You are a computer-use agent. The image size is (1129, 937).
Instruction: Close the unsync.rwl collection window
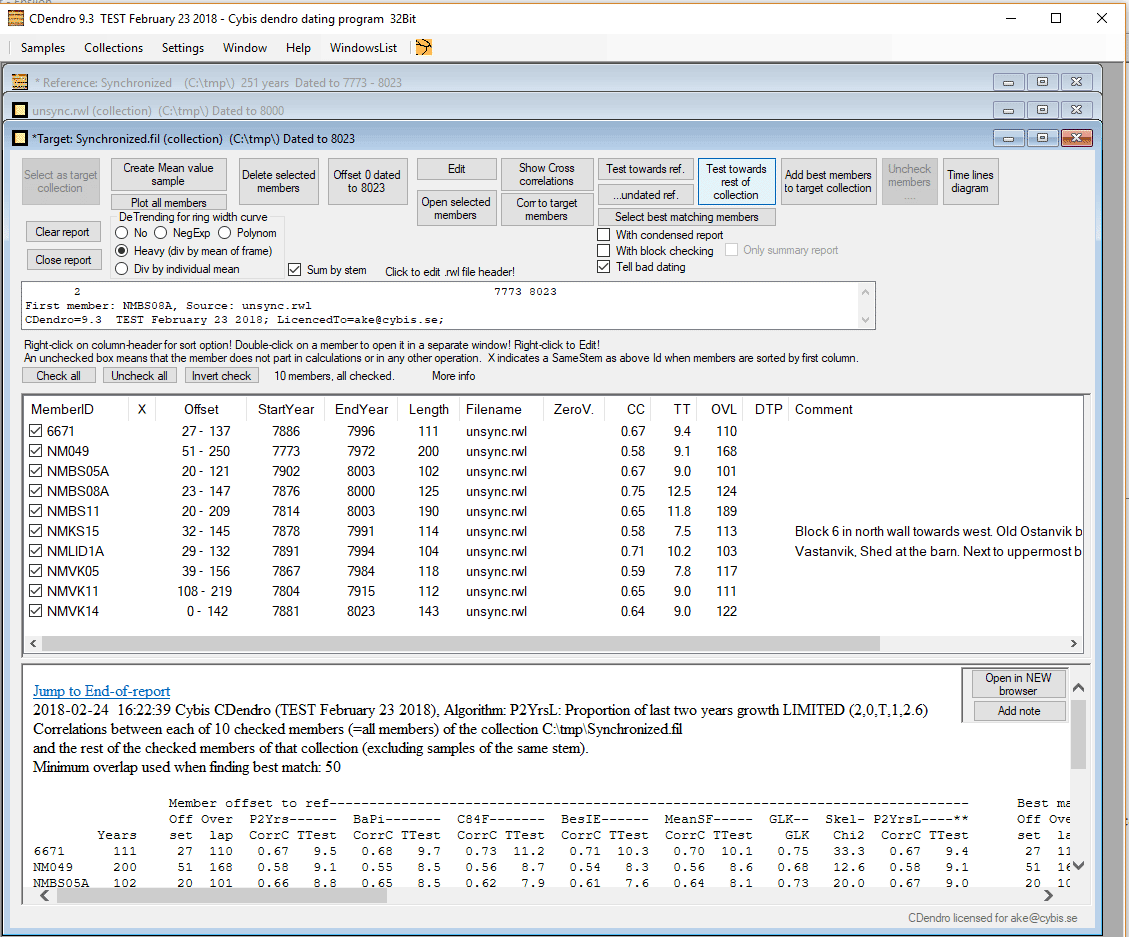pyautogui.click(x=1076, y=110)
